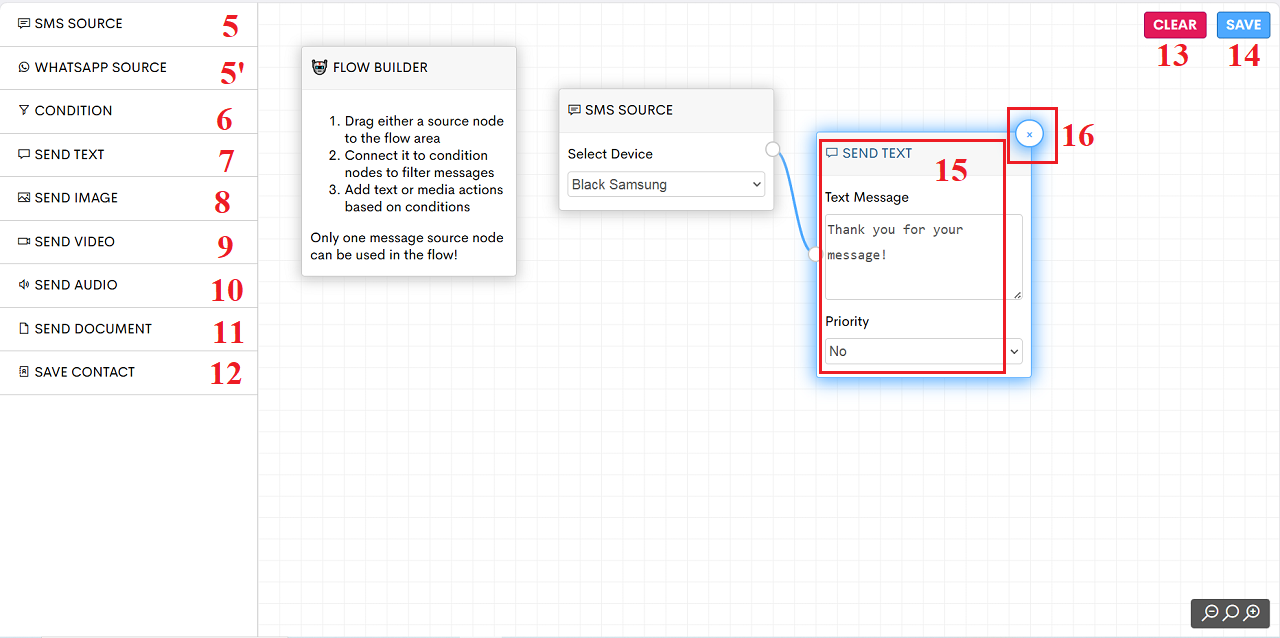Image resolution: width=1280 pixels, height=638 pixels.
Task: Click the blue connection line between nodes
Action: click(x=795, y=200)
